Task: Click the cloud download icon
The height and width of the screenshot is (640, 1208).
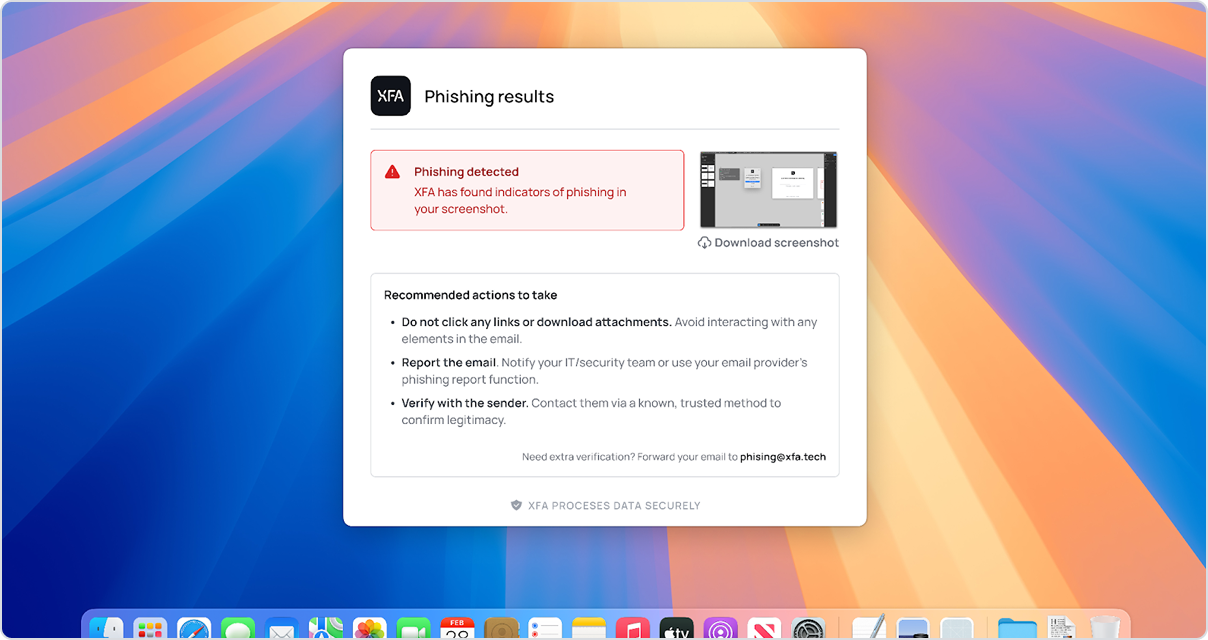Action: [x=704, y=243]
